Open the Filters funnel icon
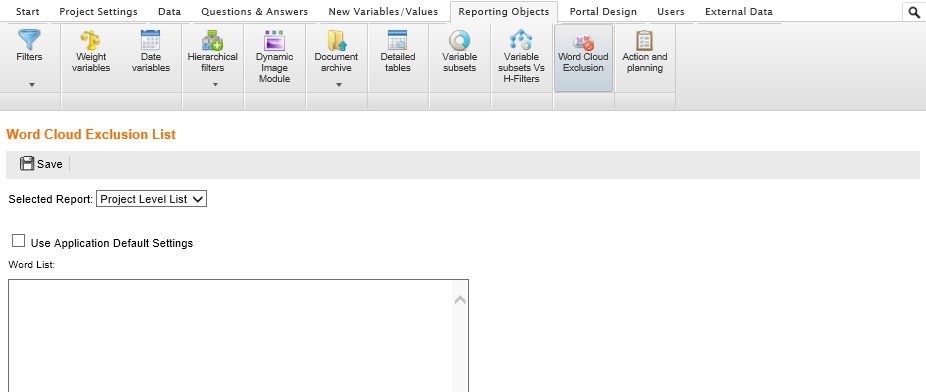The height and width of the screenshot is (392, 926). (29, 40)
